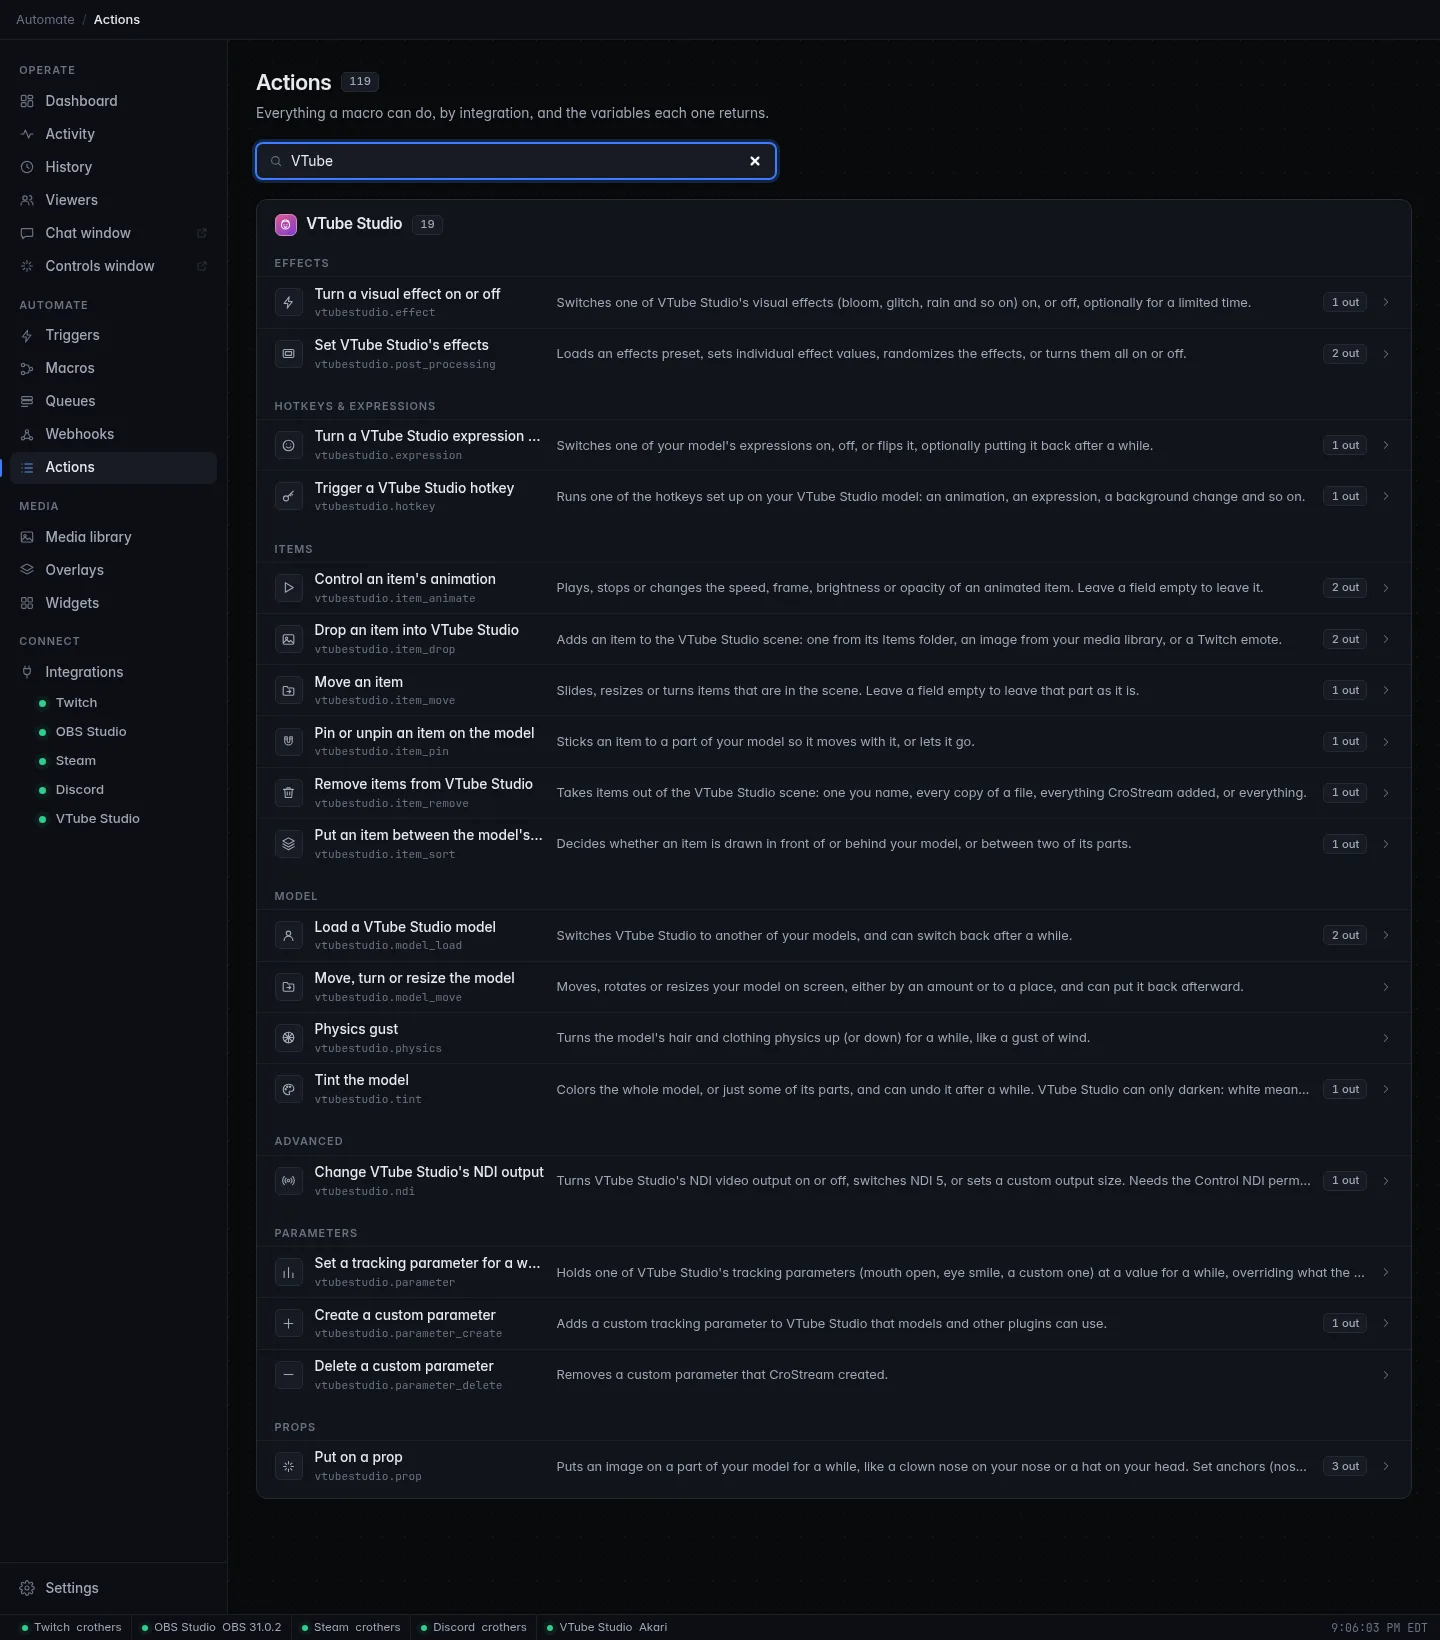The width and height of the screenshot is (1440, 1640).
Task: Open Overlays in the sidebar
Action: point(113,570)
